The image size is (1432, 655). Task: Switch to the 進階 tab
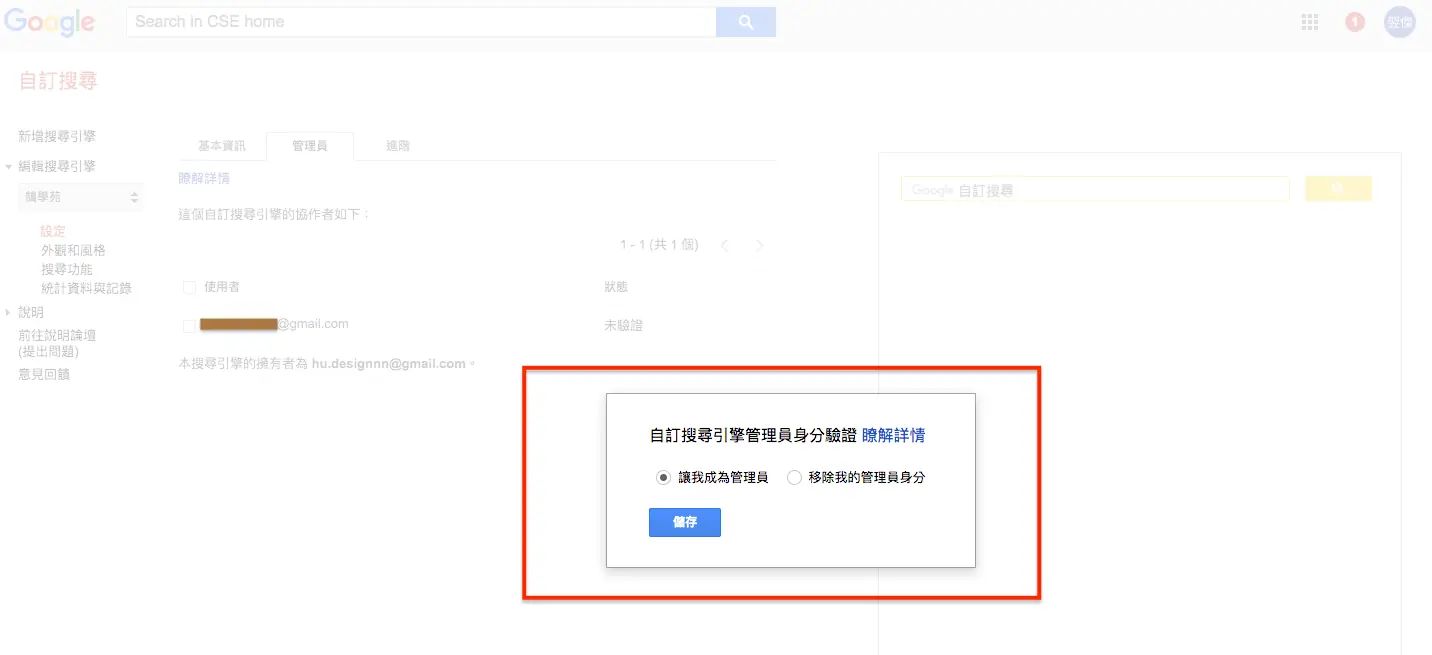point(398,146)
